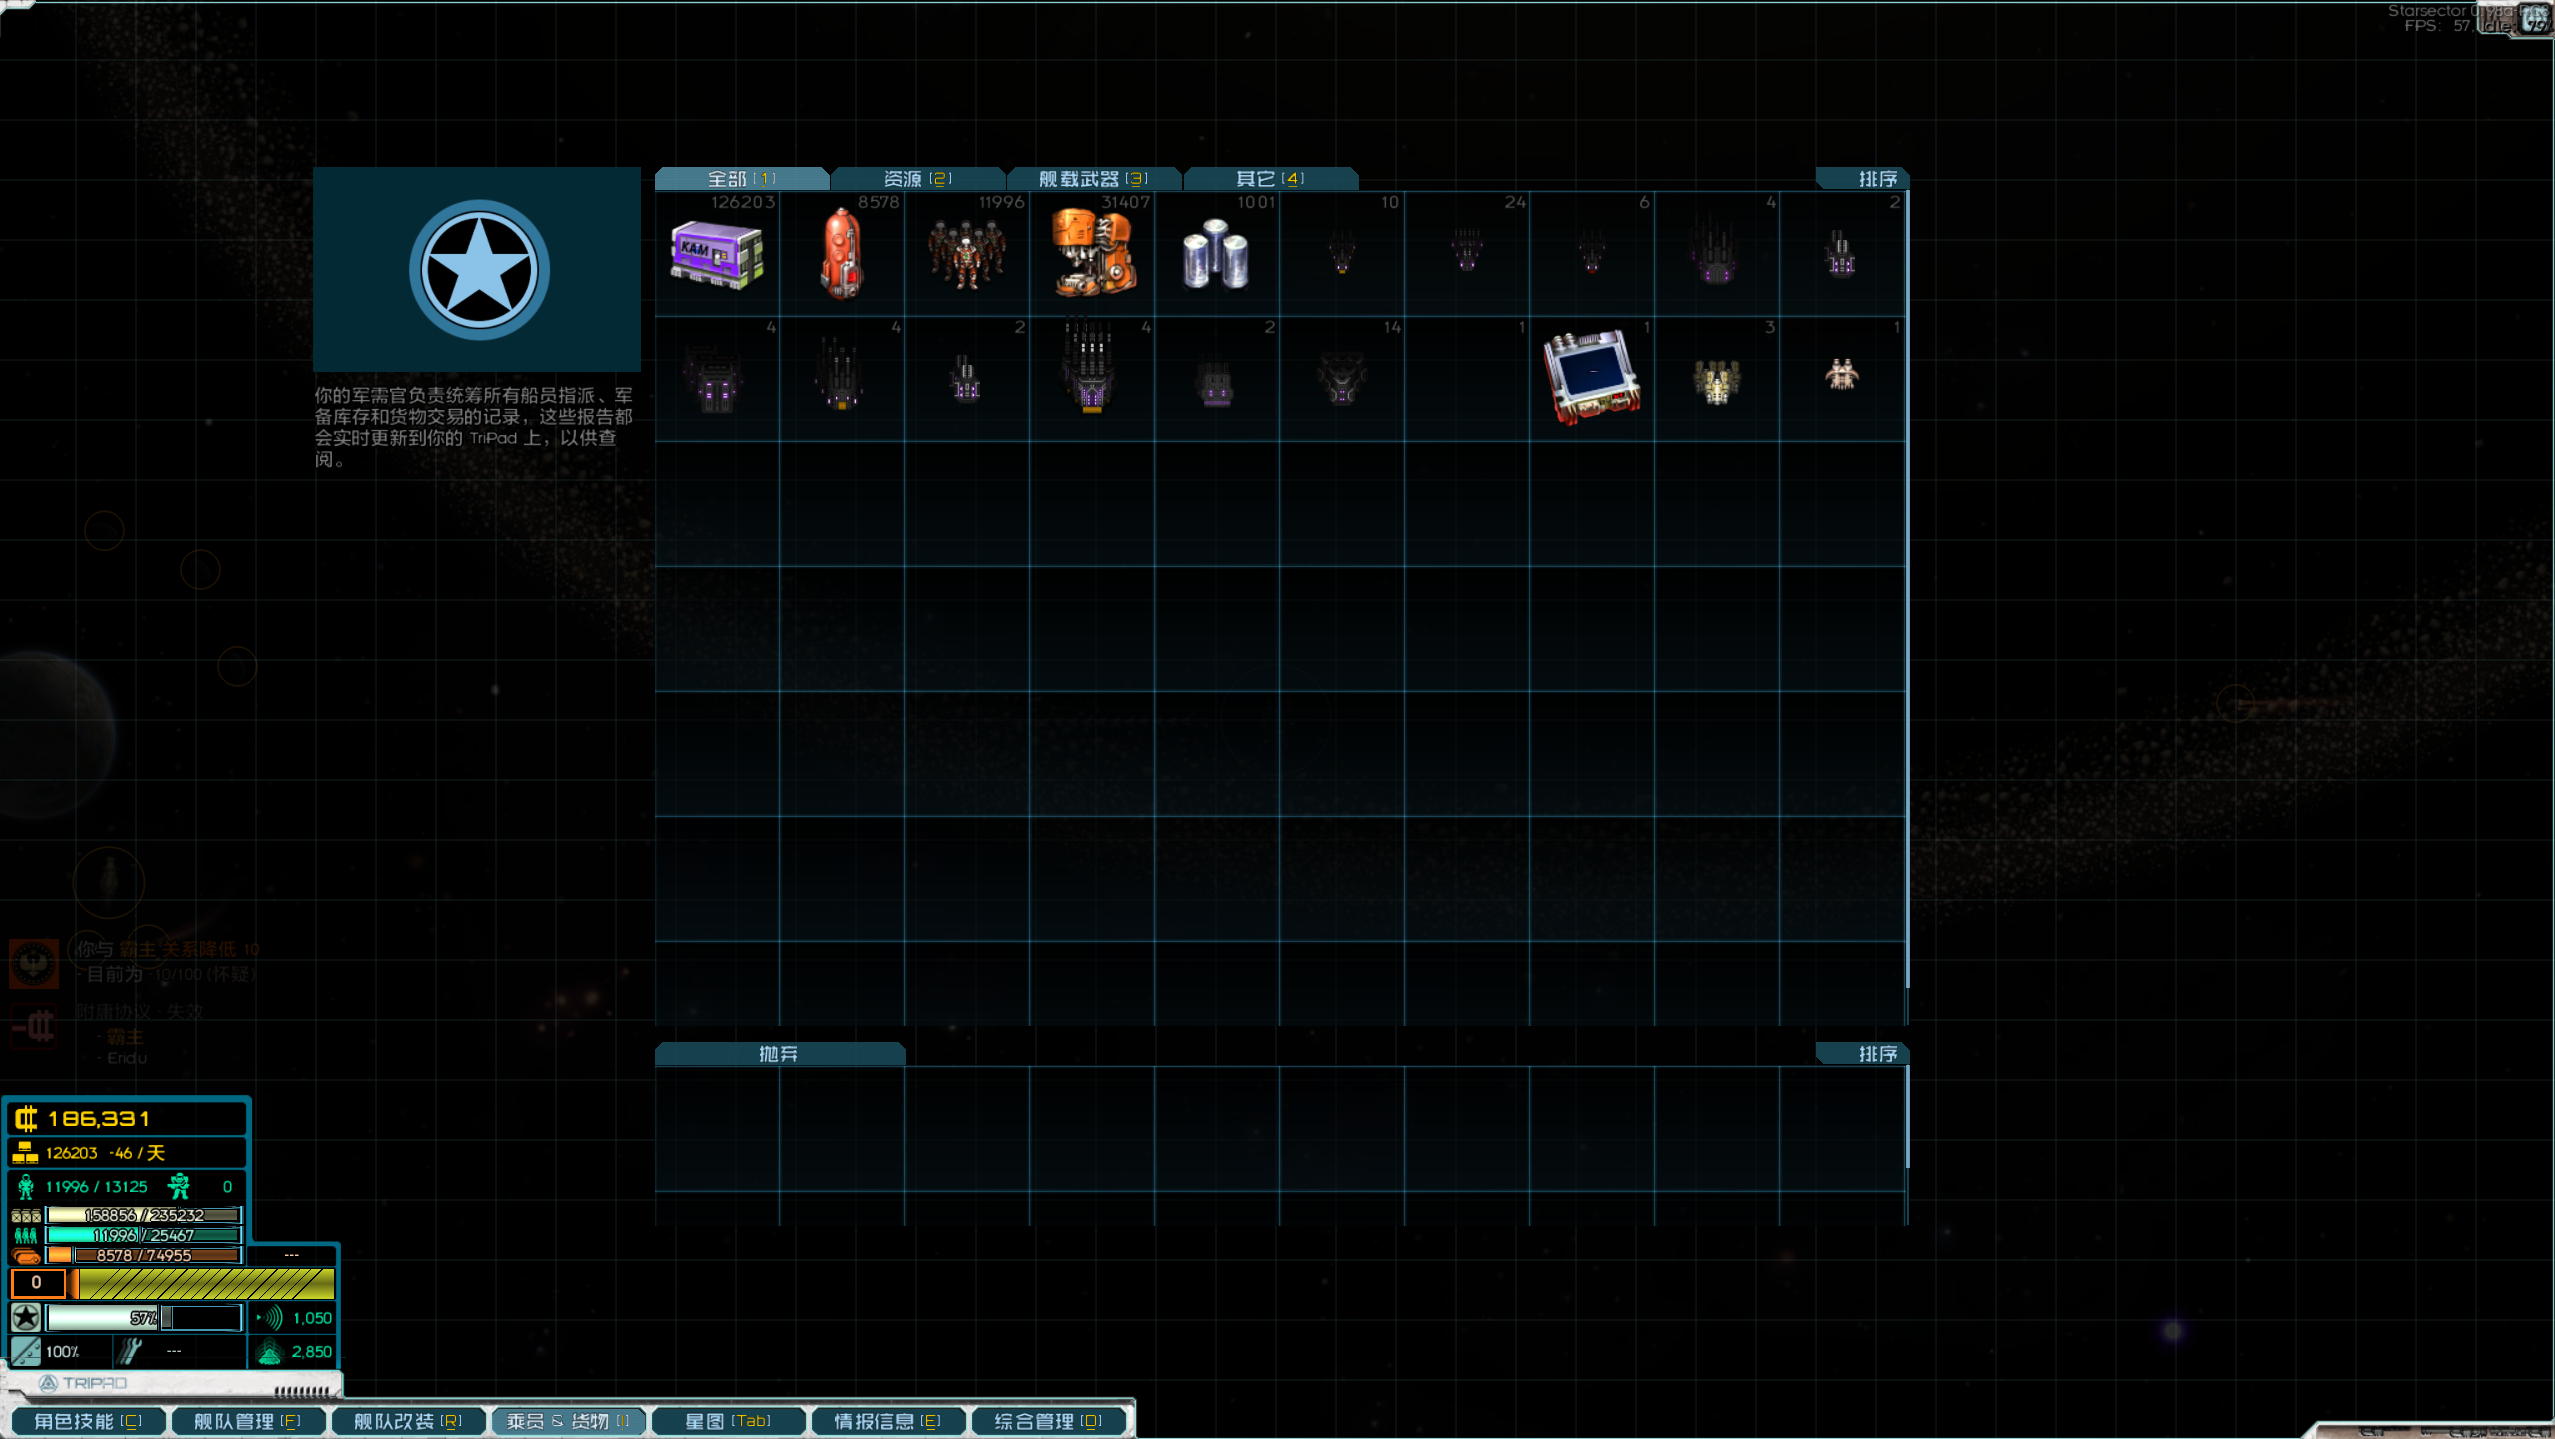Screen dimensions: 2555x1439
Task: Click the TRIPAD logo at the panel bottom
Action: click(83, 1383)
